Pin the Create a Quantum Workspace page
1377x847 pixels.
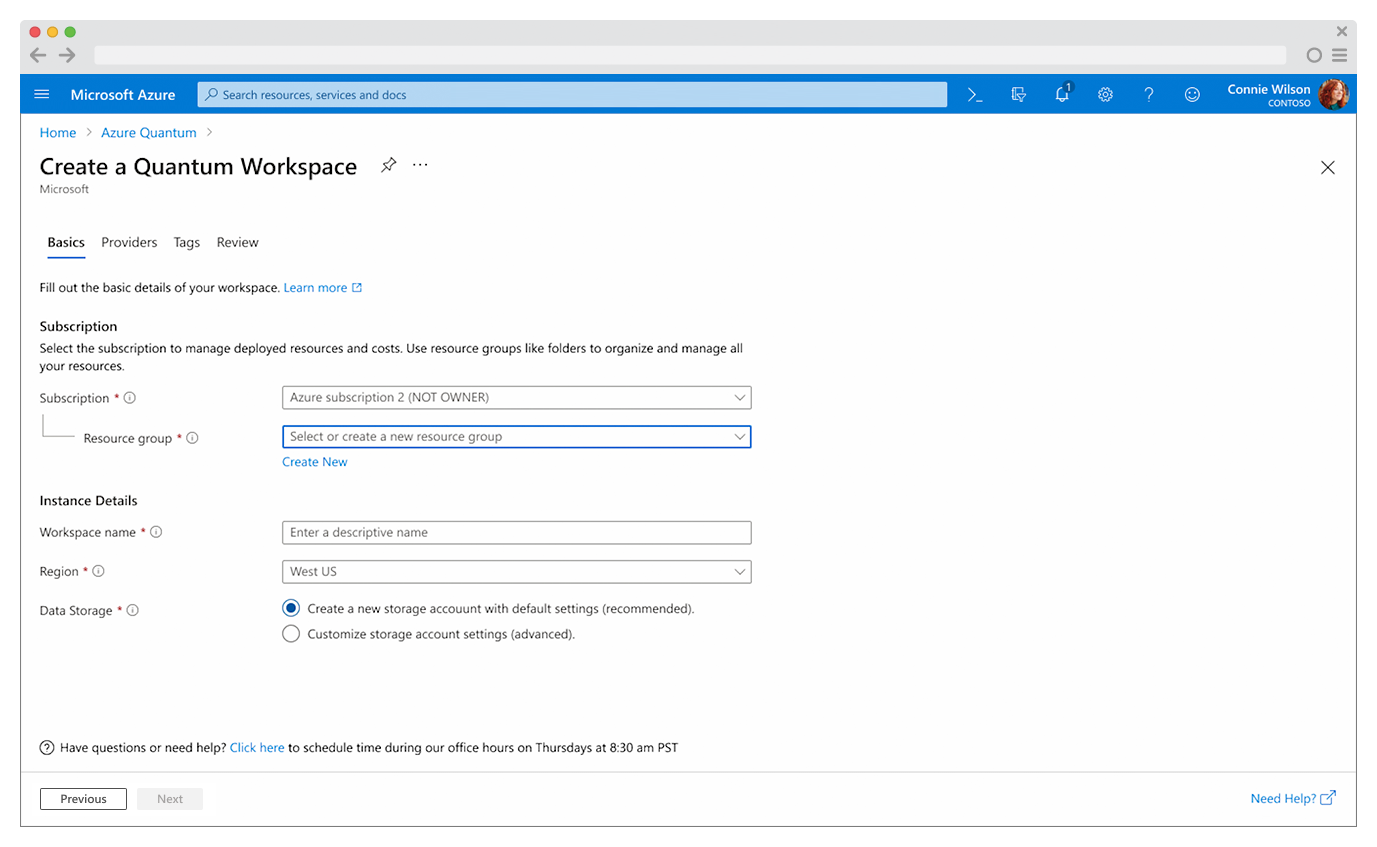pyautogui.click(x=388, y=164)
